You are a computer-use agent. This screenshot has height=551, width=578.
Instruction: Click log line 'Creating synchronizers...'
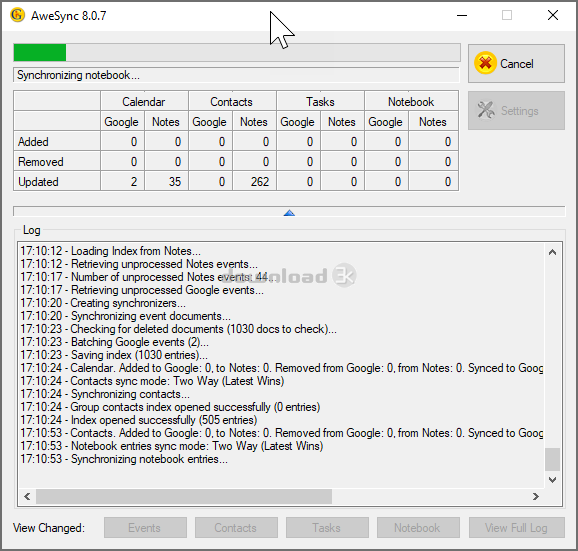[x=103, y=303]
